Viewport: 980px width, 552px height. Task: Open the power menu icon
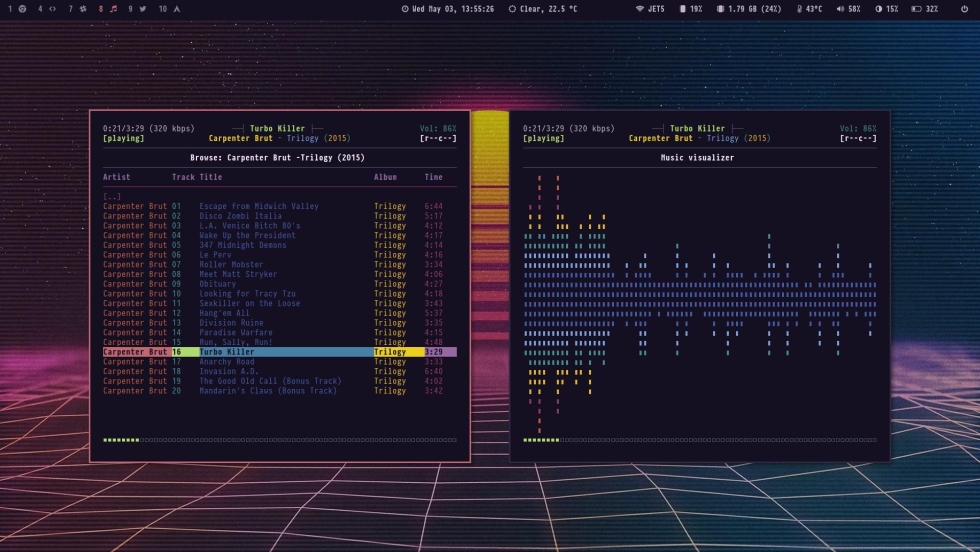(x=964, y=9)
